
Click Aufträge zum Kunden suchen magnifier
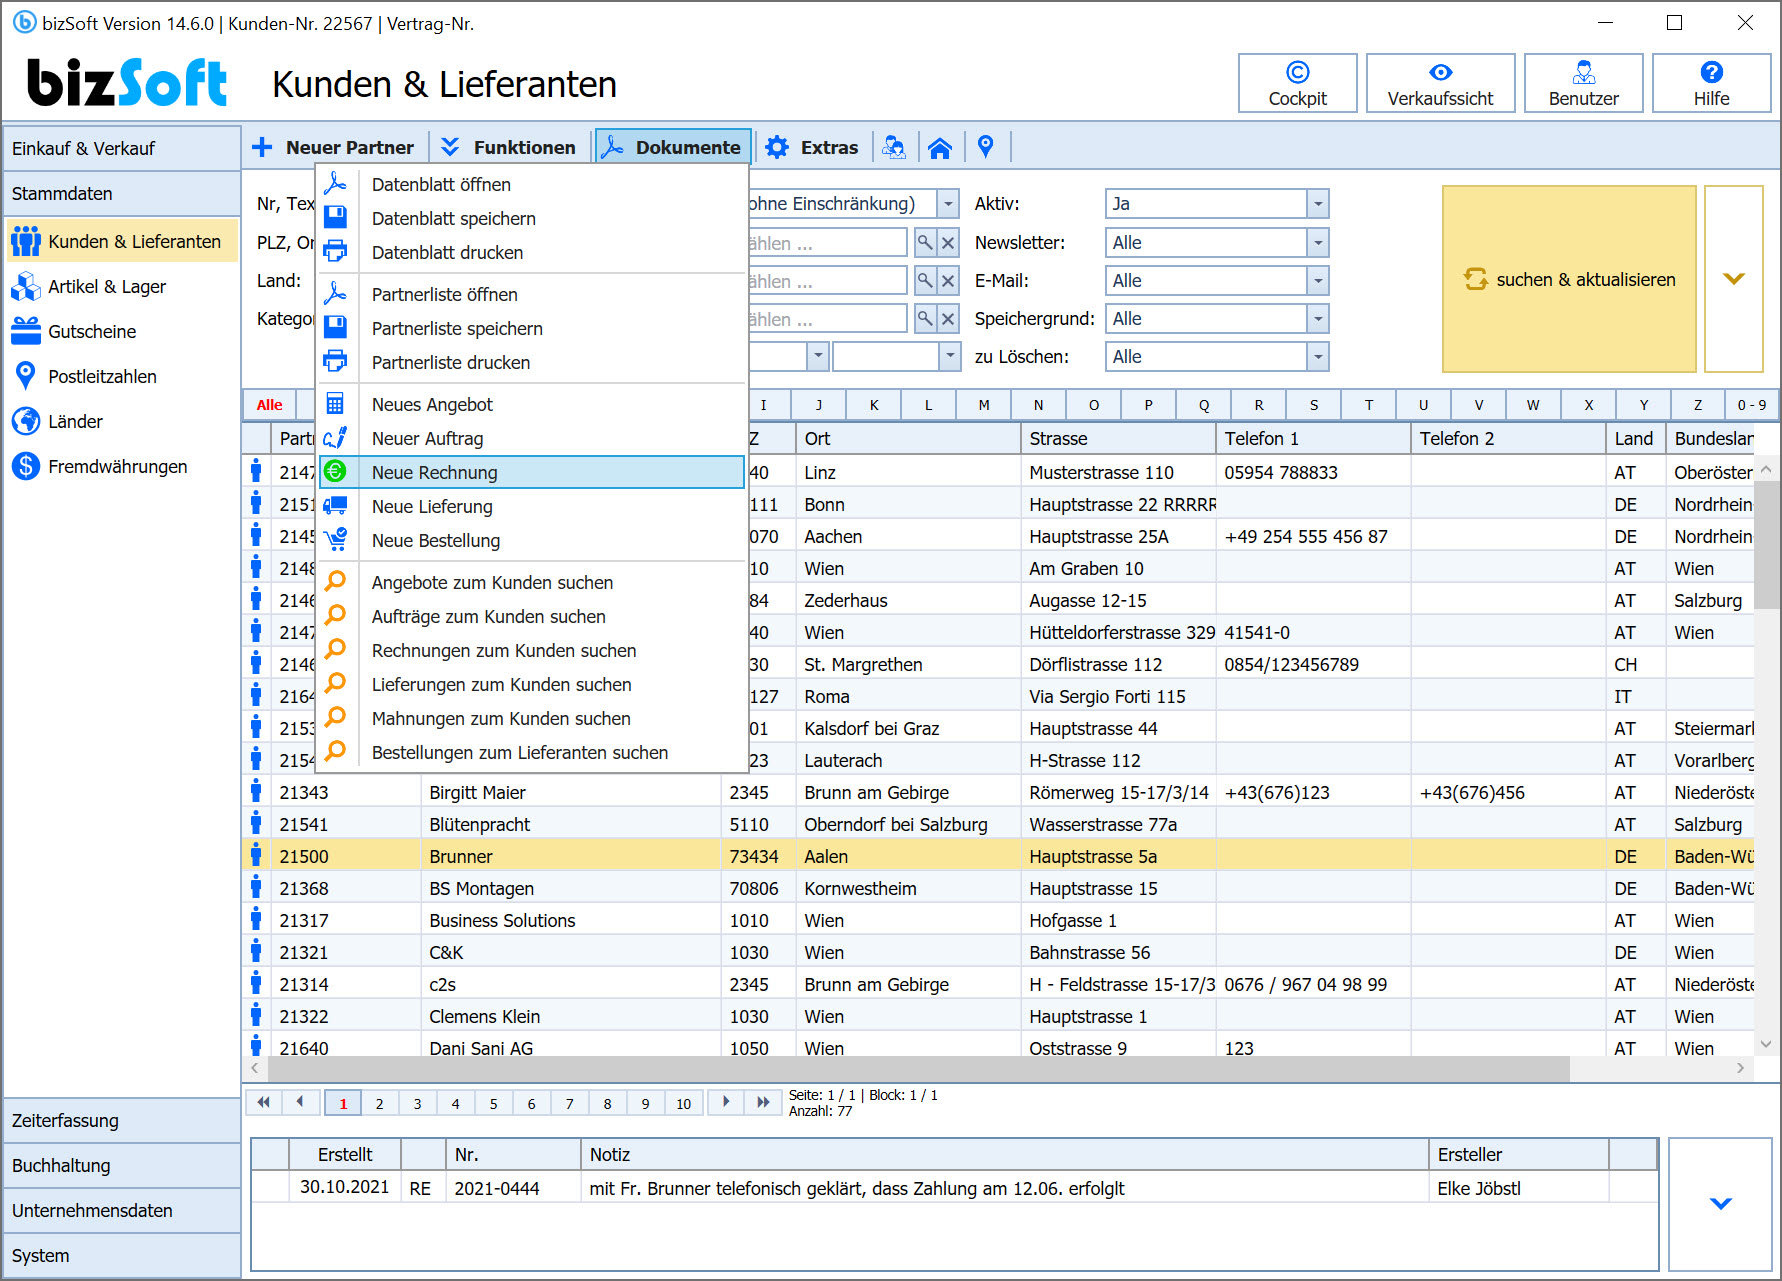click(x=336, y=616)
